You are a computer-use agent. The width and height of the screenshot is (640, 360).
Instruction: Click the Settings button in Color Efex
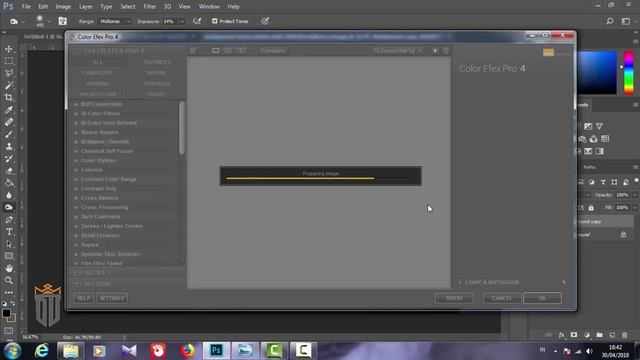coord(112,298)
